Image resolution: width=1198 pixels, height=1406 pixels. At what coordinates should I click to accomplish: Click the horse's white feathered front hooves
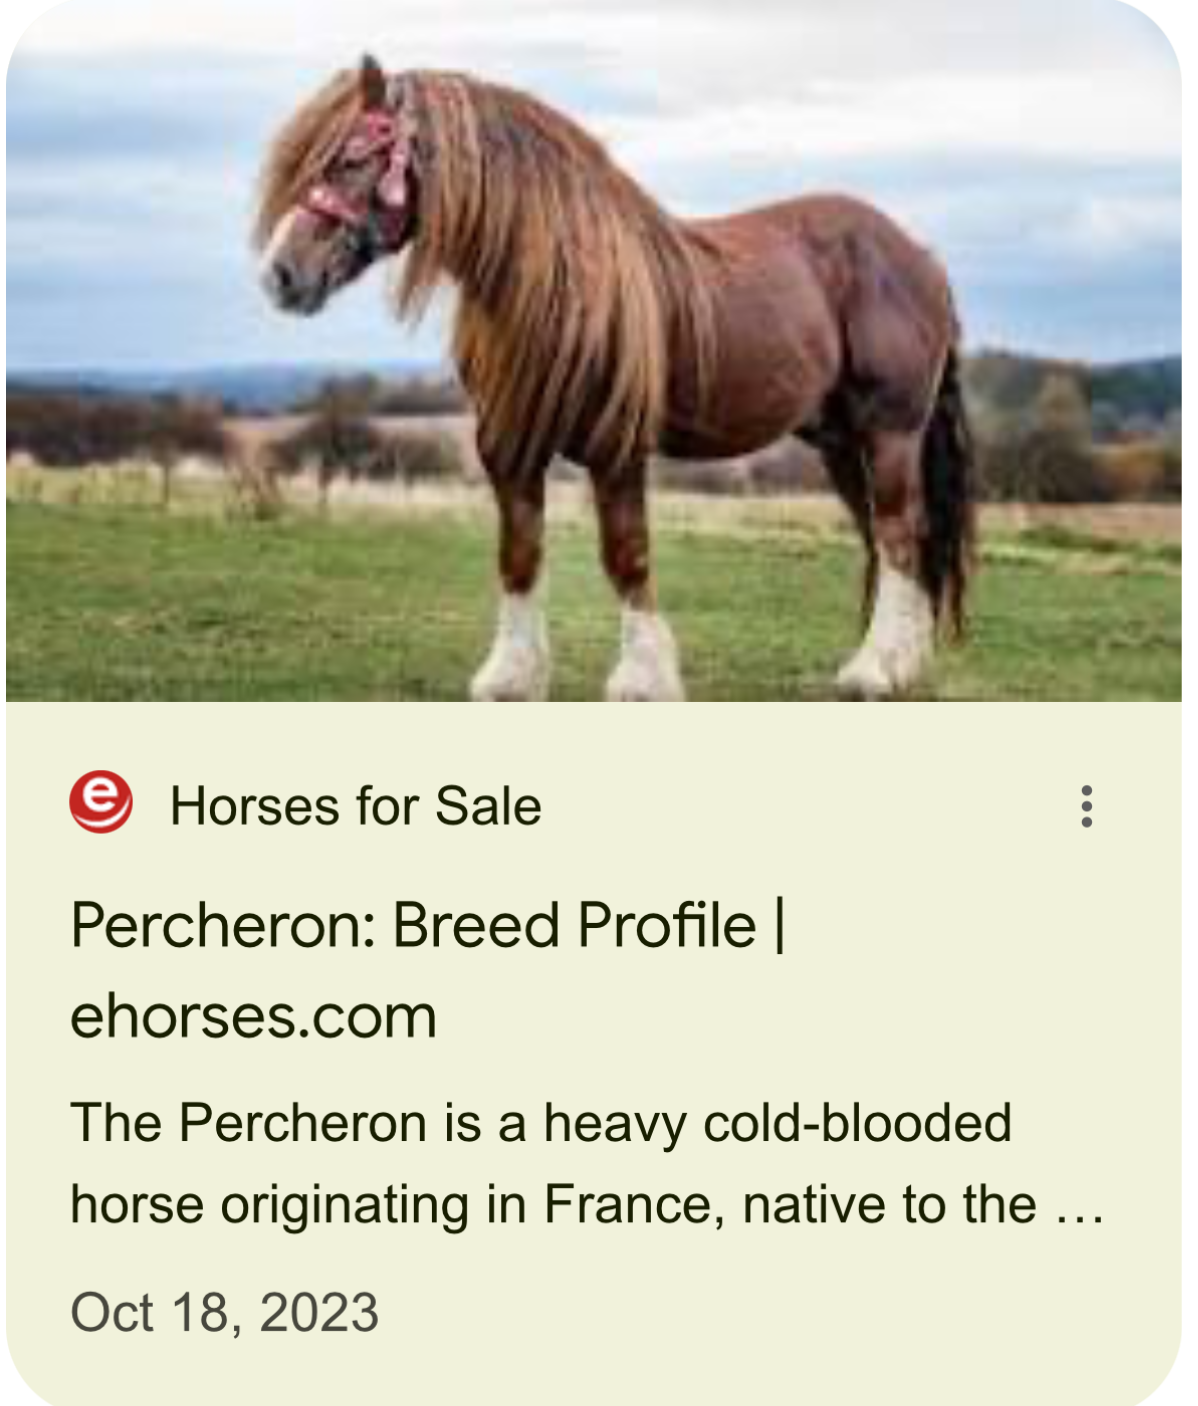pyautogui.click(x=578, y=648)
